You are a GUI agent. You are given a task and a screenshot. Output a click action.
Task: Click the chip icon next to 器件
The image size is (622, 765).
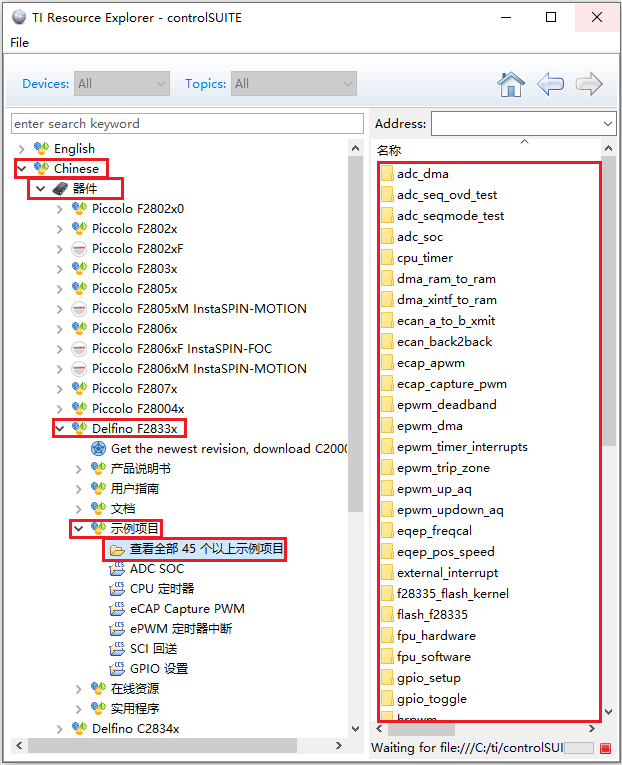60,188
